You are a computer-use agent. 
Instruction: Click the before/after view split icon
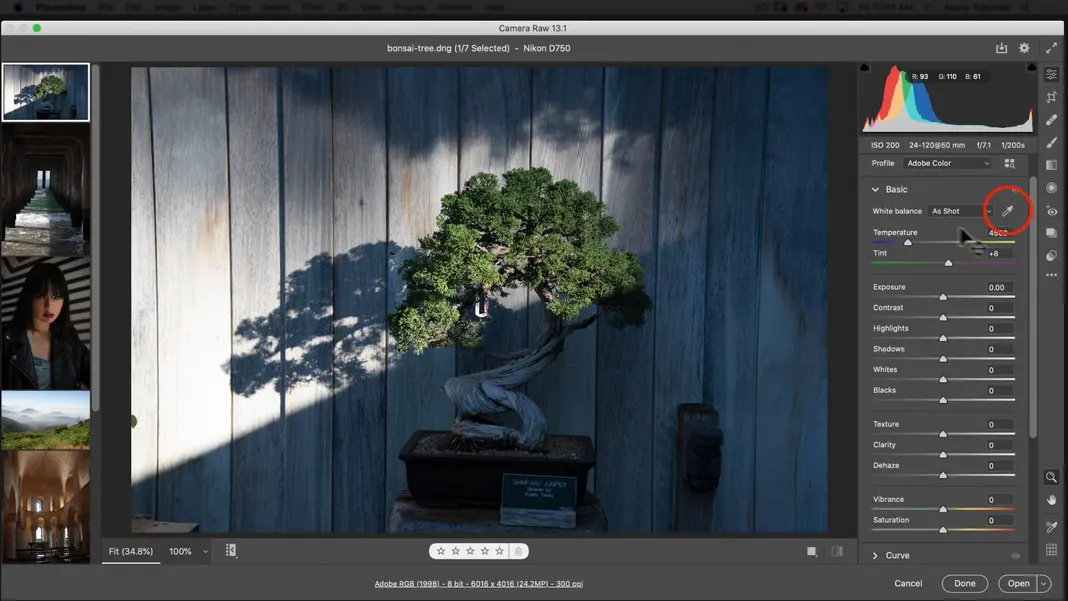tap(837, 551)
